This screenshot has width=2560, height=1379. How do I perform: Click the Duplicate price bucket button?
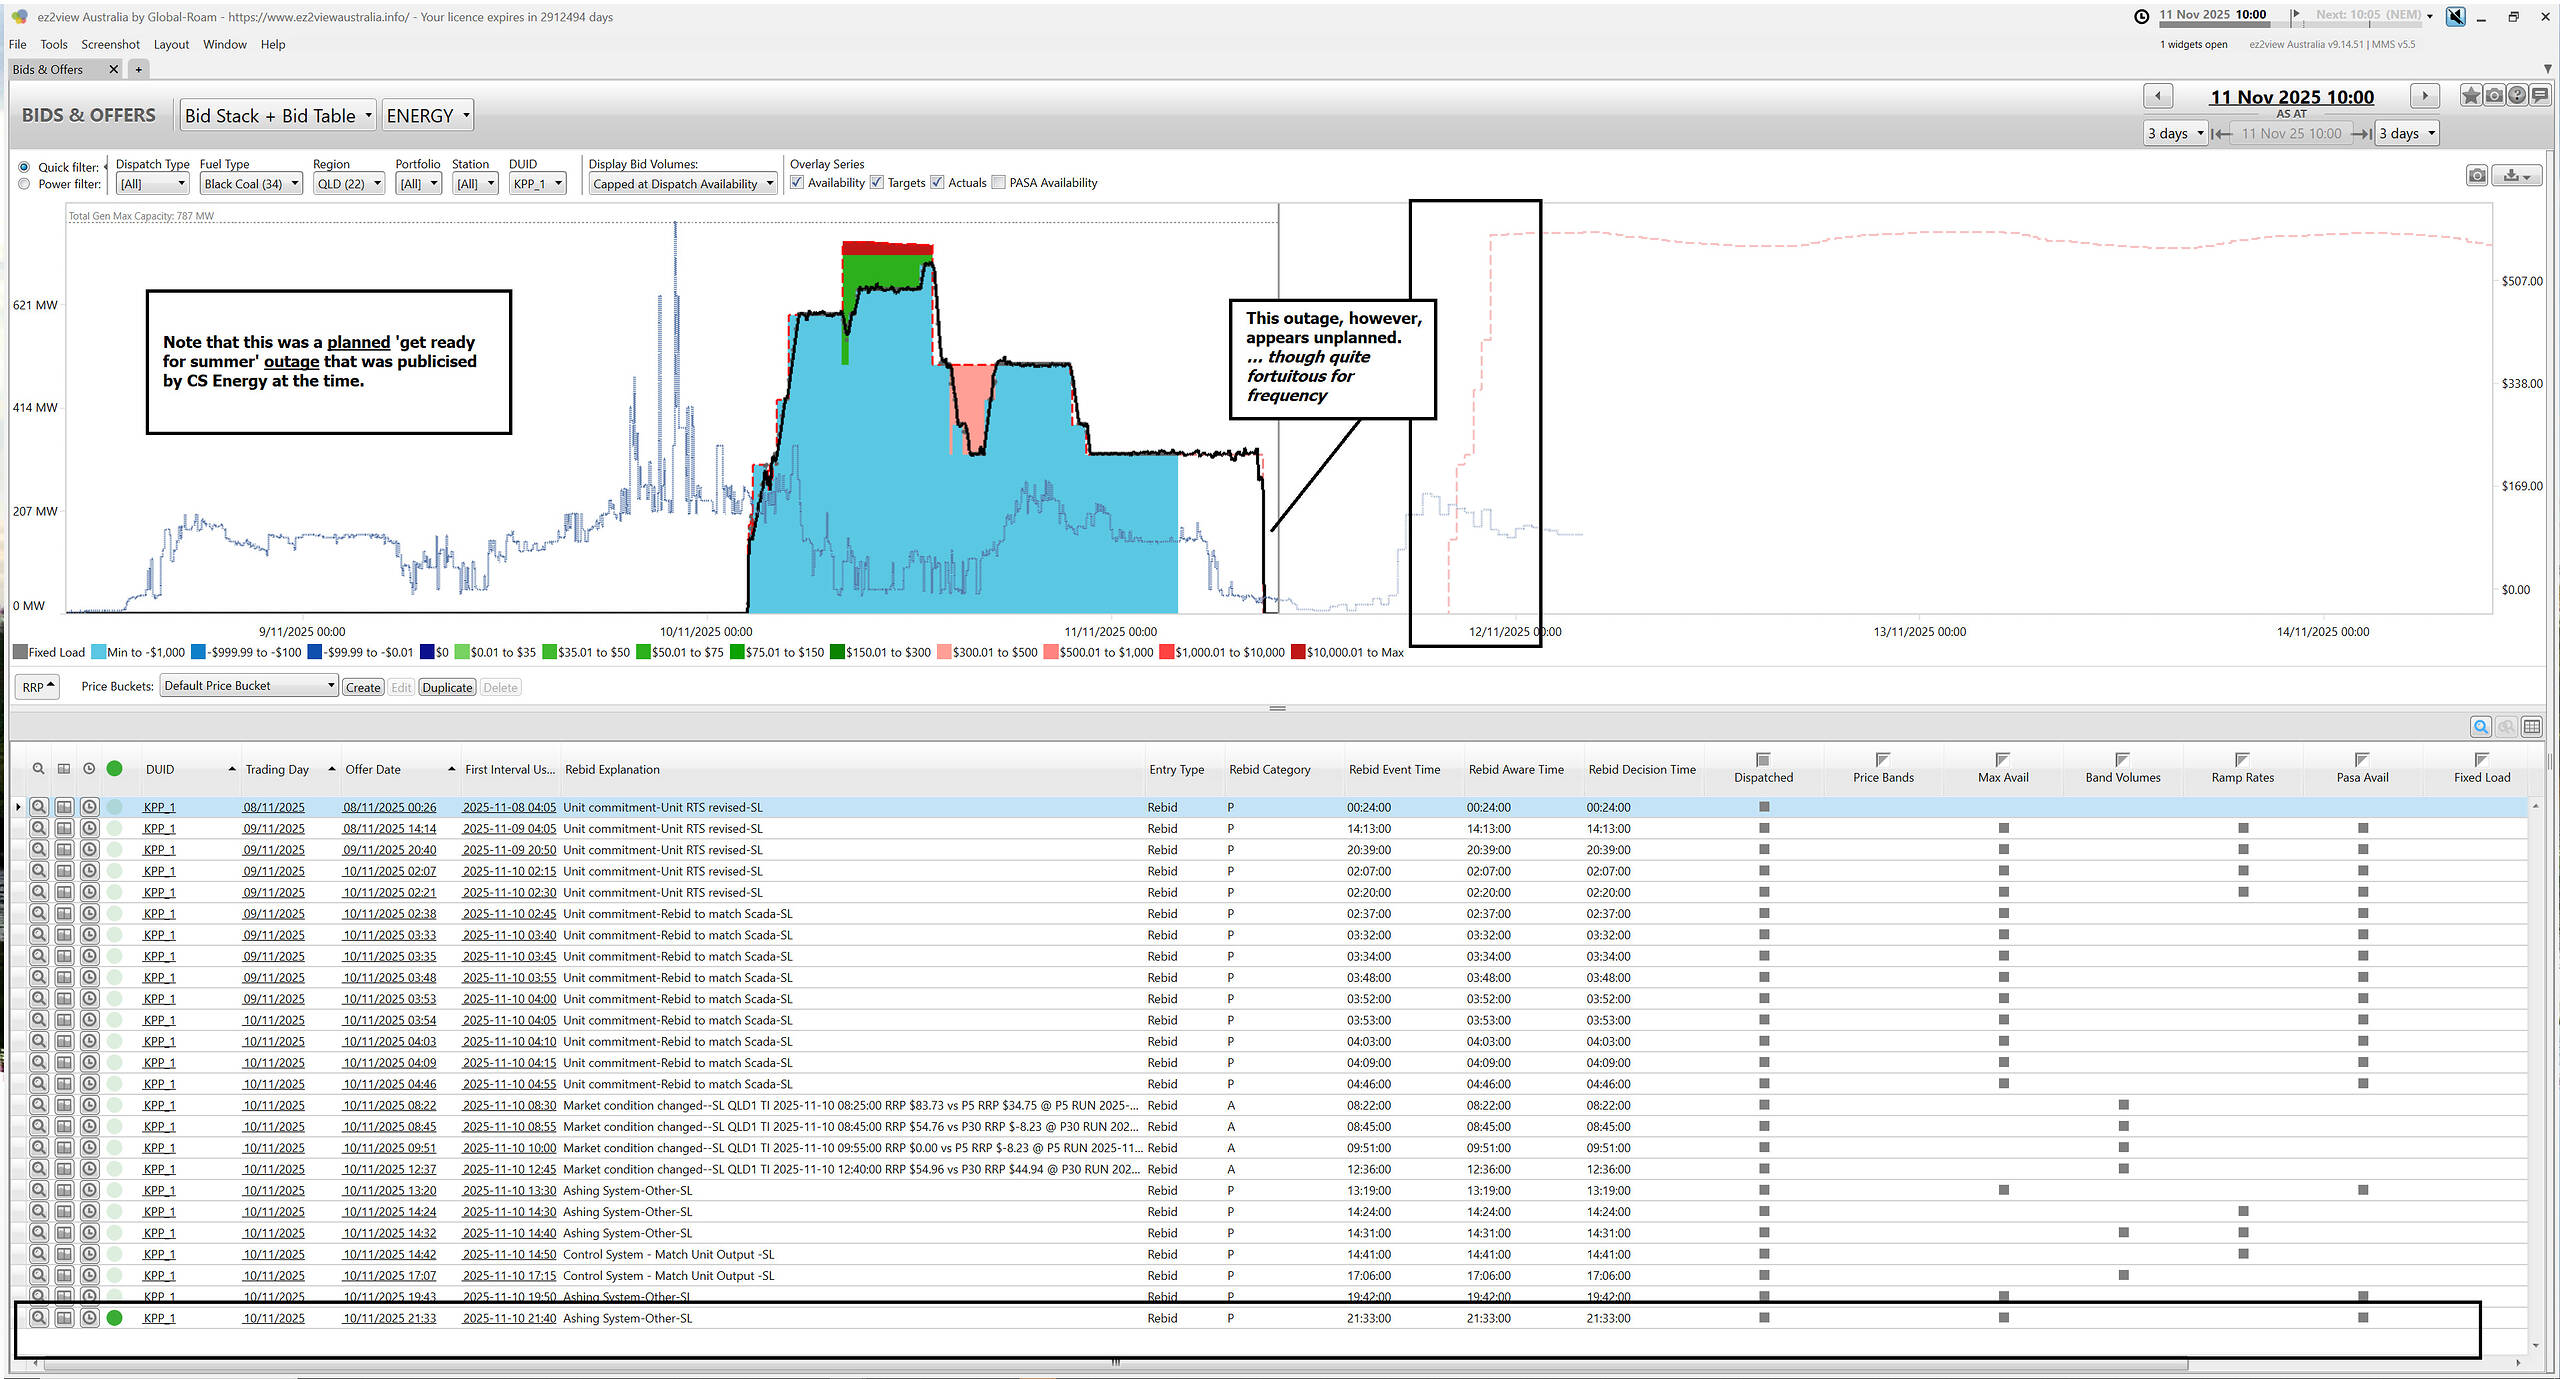[x=447, y=687]
